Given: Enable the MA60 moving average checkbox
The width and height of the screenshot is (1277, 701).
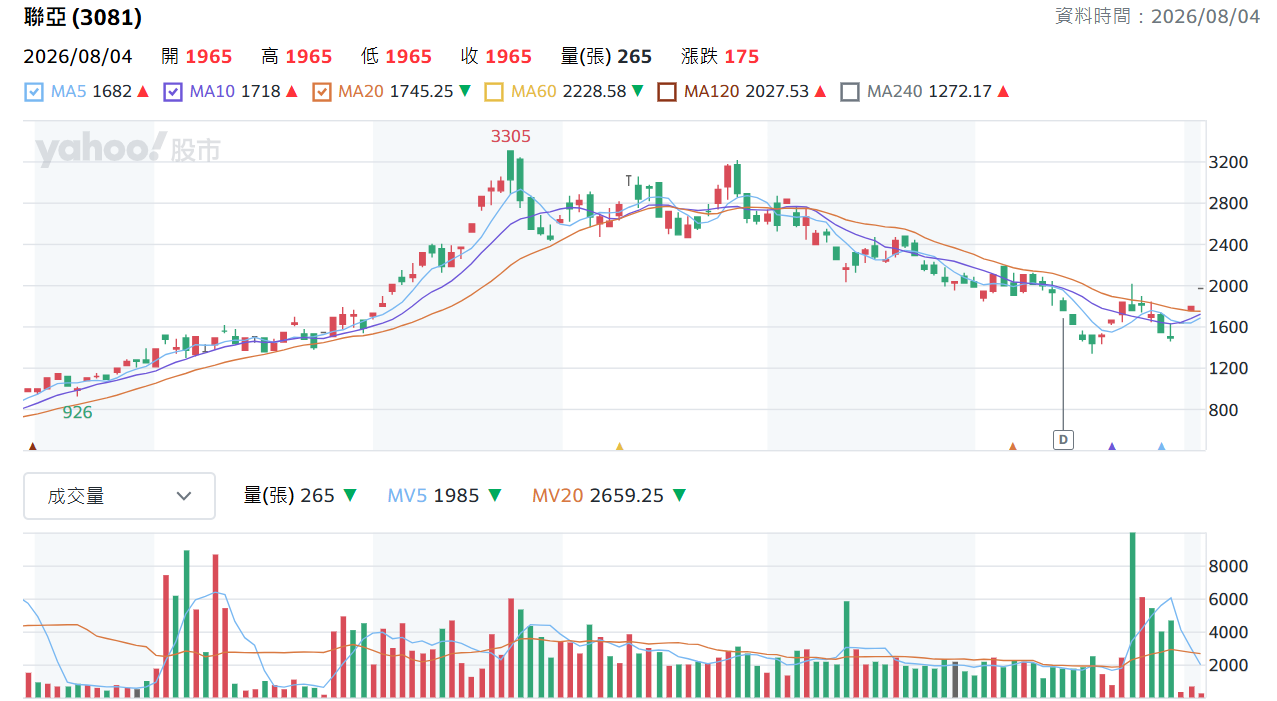Looking at the screenshot, I should (x=494, y=92).
